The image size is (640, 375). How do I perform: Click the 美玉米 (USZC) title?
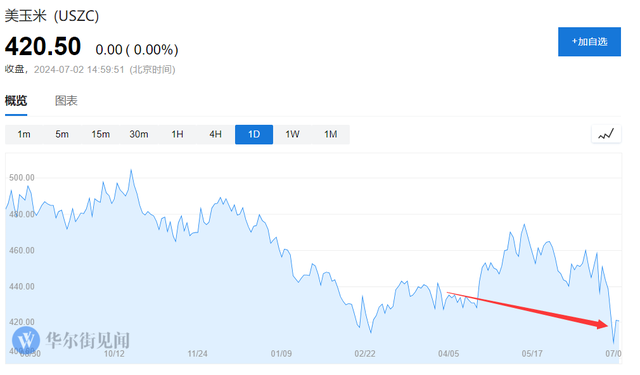pyautogui.click(x=52, y=16)
